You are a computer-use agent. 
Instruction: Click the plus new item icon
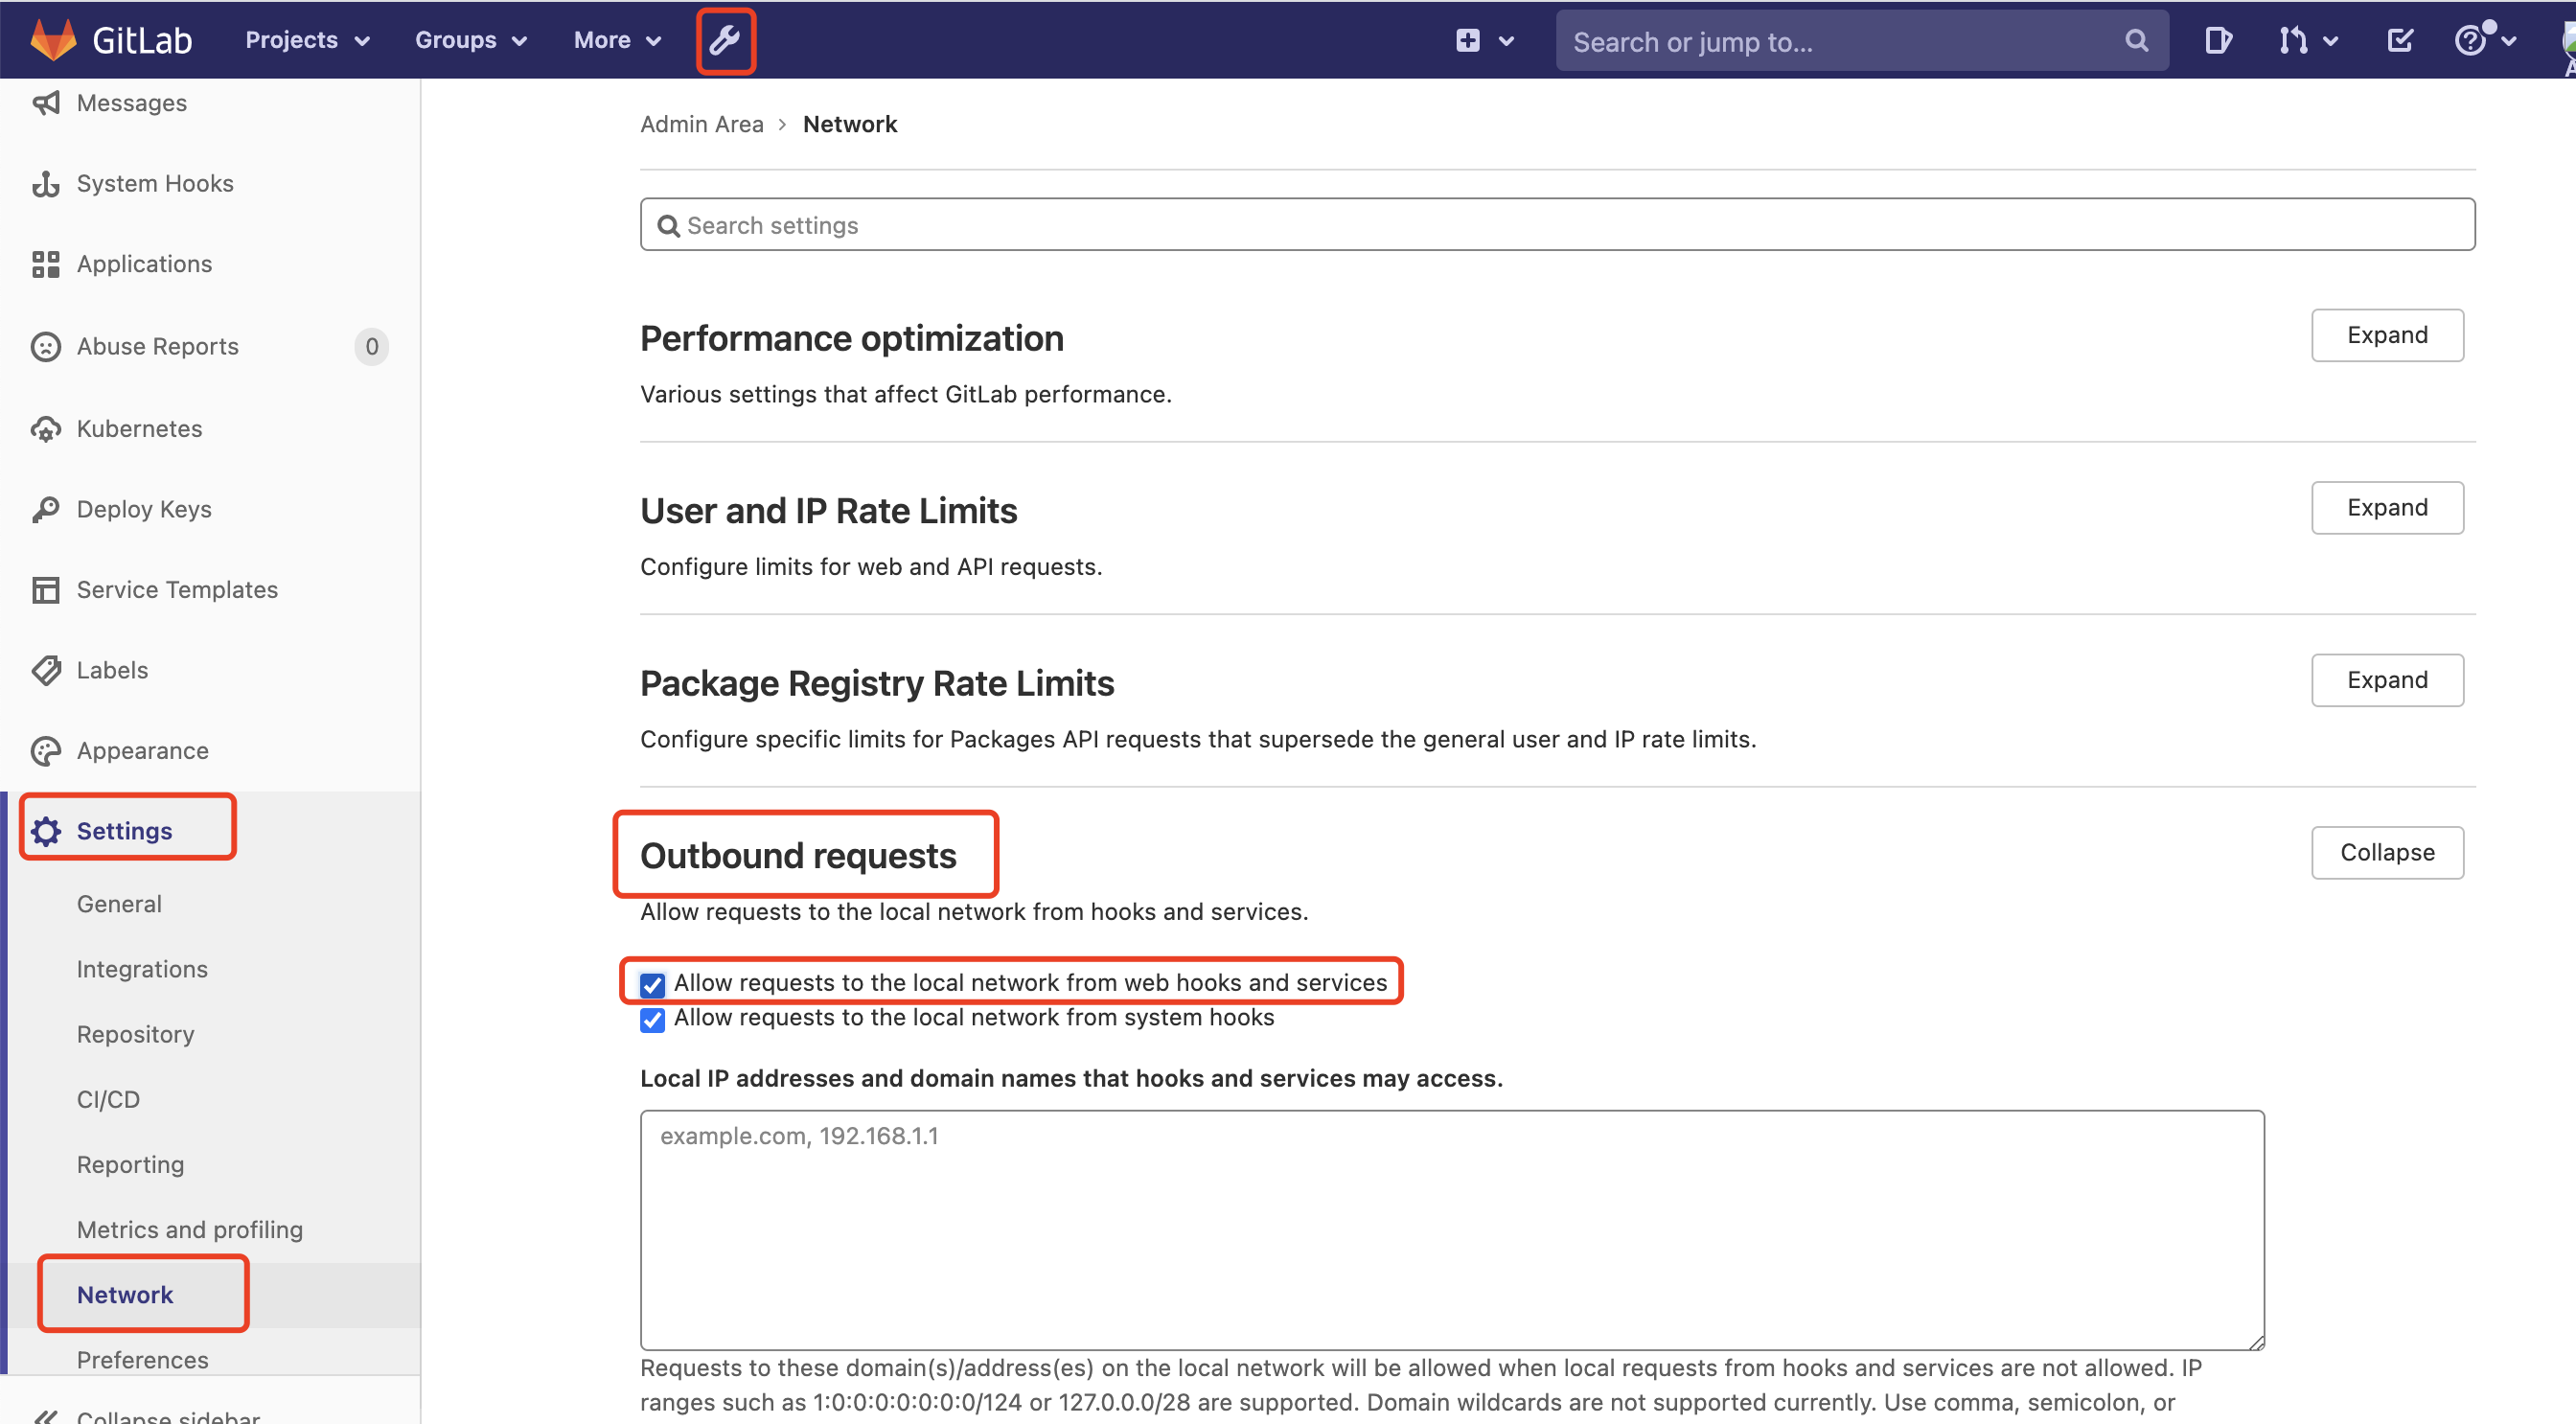(1467, 40)
